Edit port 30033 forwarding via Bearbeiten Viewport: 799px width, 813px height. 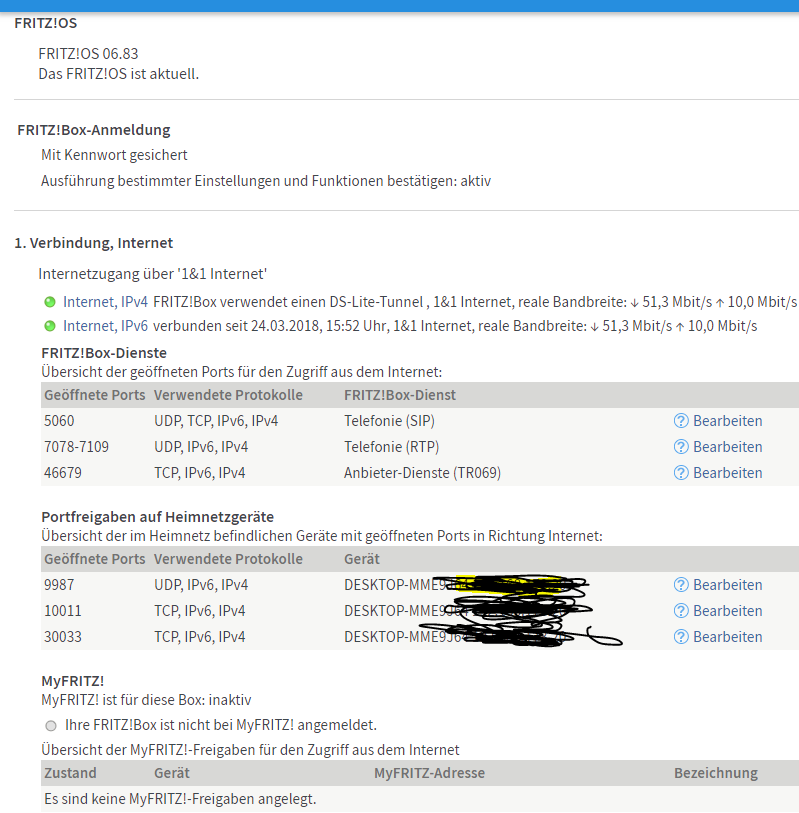pyautogui.click(x=727, y=636)
